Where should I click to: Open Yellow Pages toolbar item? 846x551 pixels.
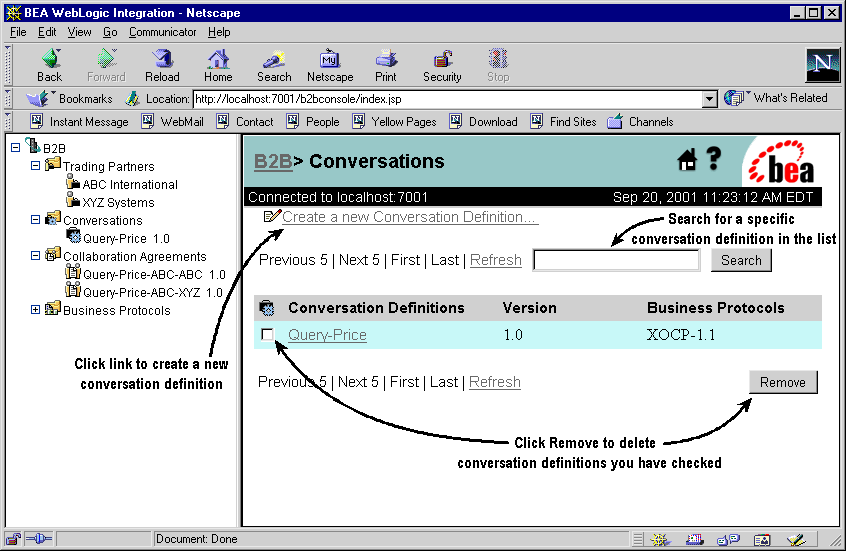click(394, 122)
